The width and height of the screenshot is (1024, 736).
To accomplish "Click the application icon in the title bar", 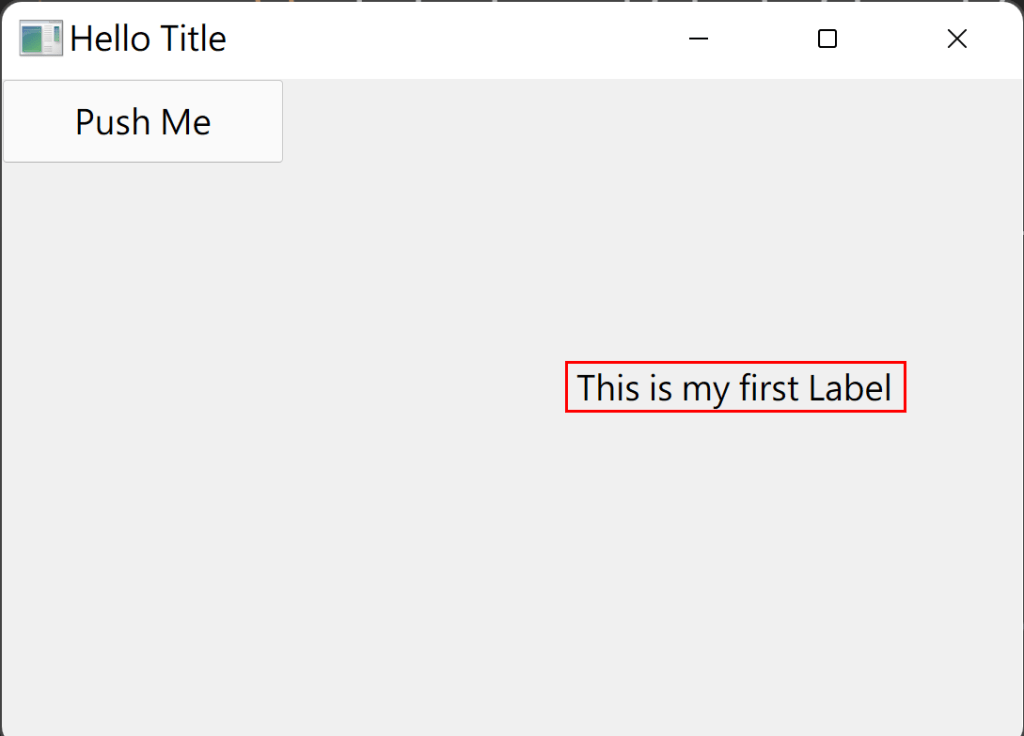I will (x=40, y=39).
